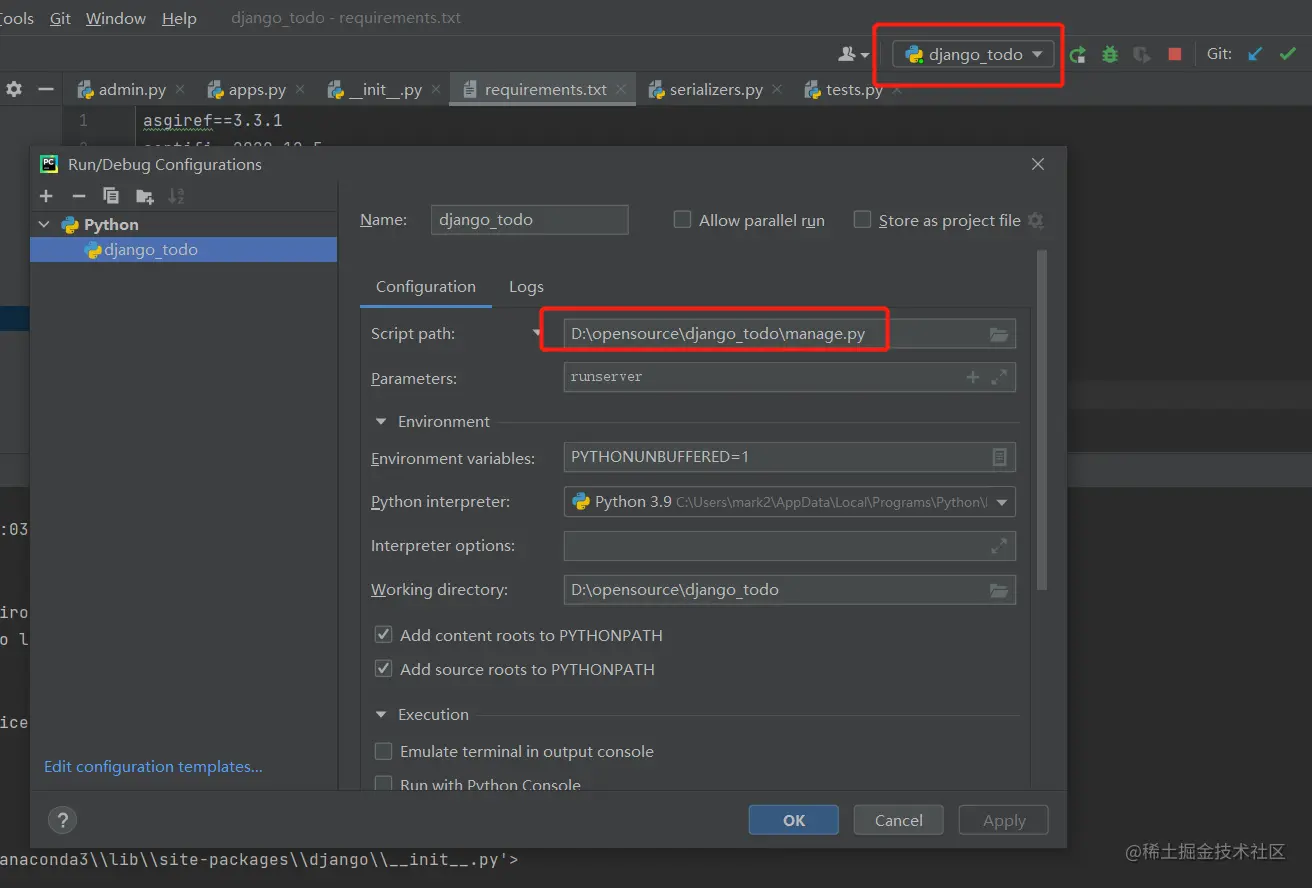Enable Allow parallel run
The image size is (1312, 888).
click(x=682, y=220)
